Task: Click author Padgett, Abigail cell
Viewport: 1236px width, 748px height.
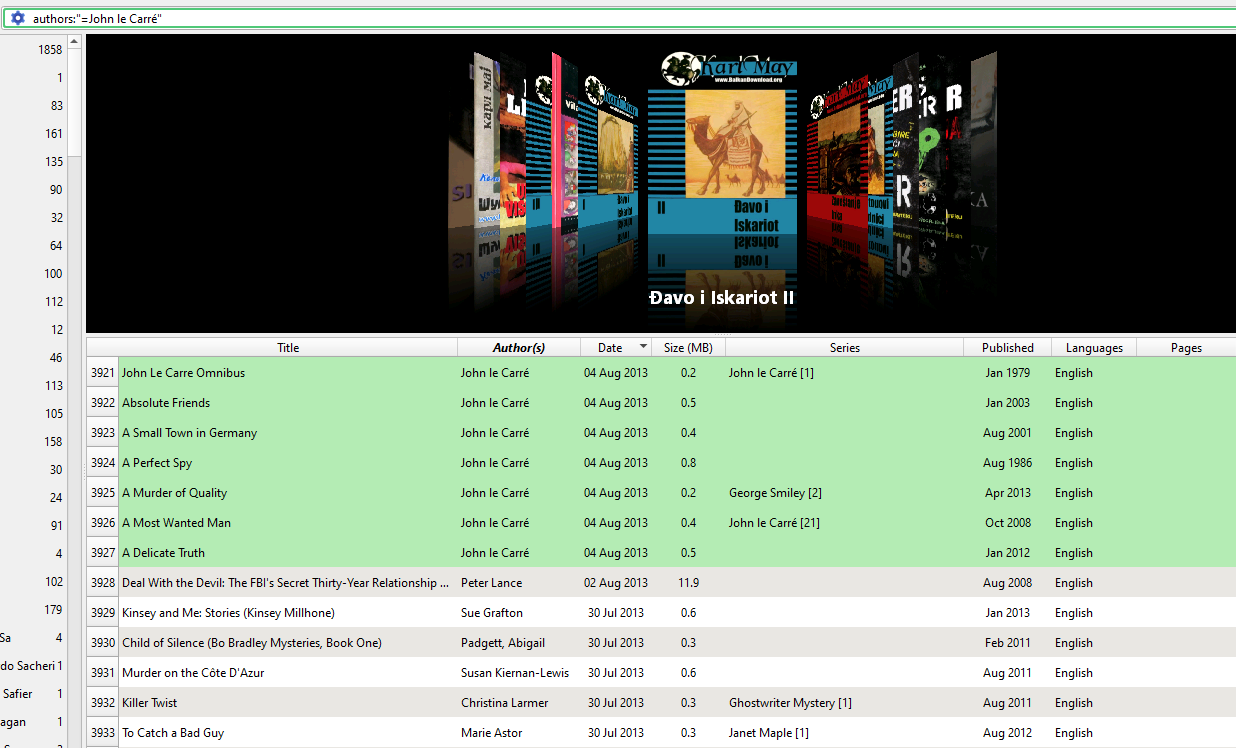Action: pyautogui.click(x=503, y=643)
